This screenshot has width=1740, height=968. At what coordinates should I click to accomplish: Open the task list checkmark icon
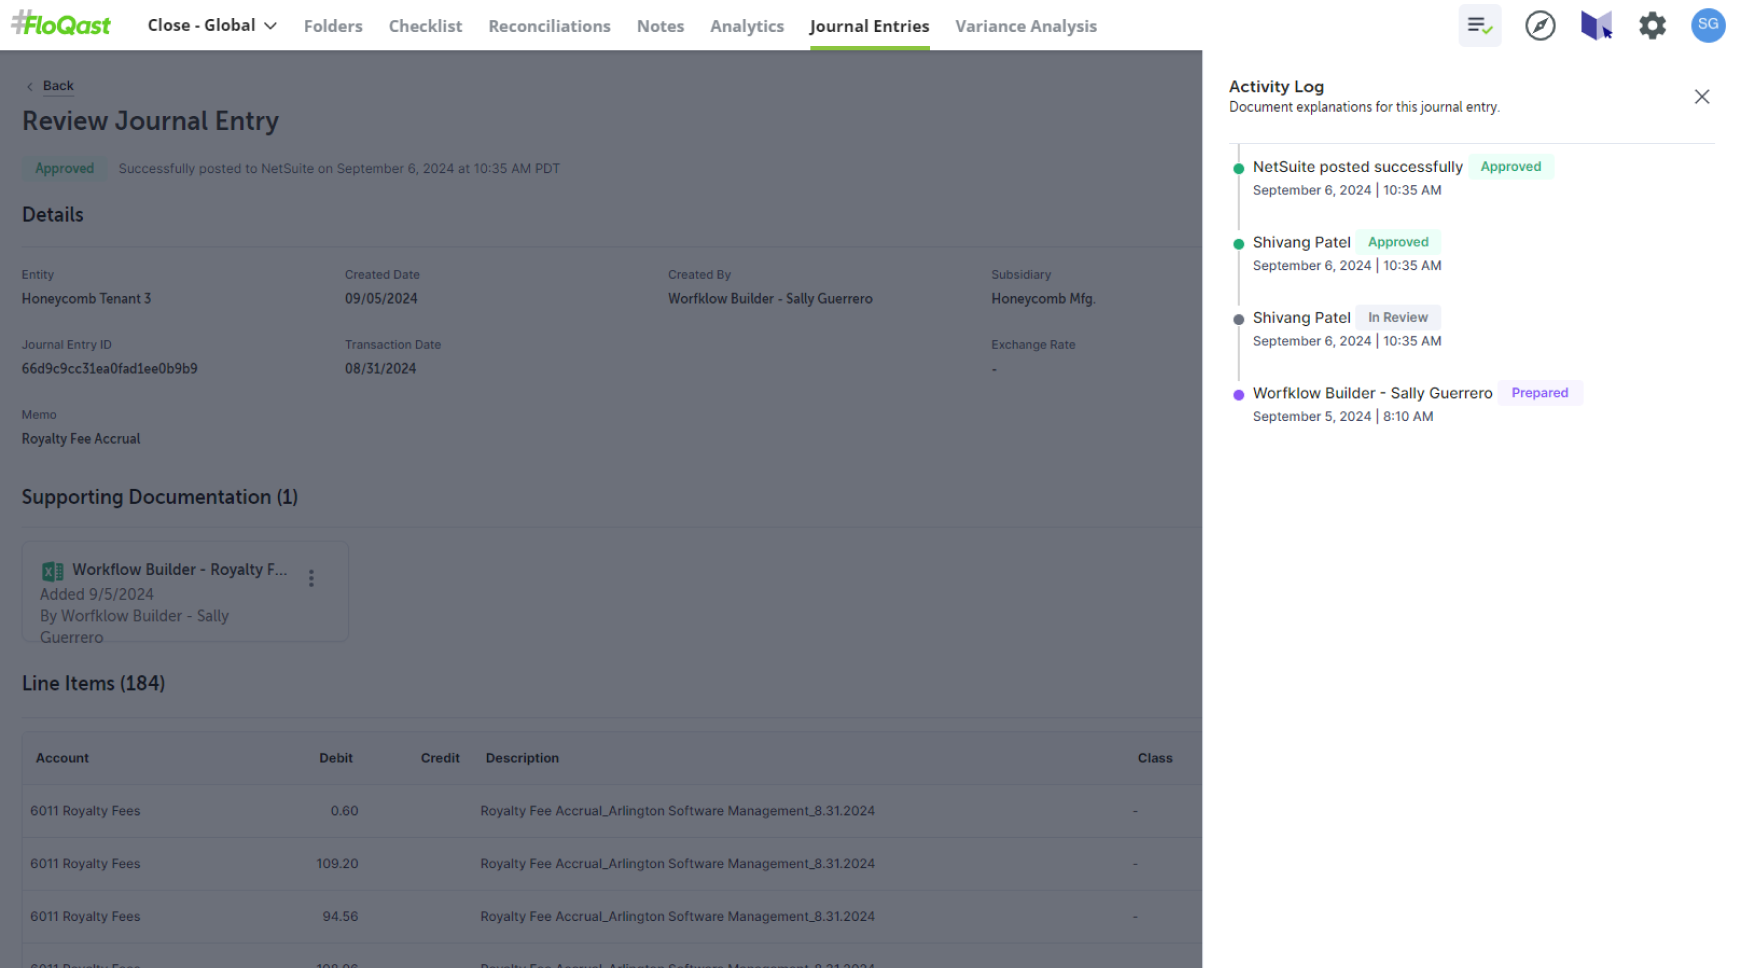[x=1480, y=25]
